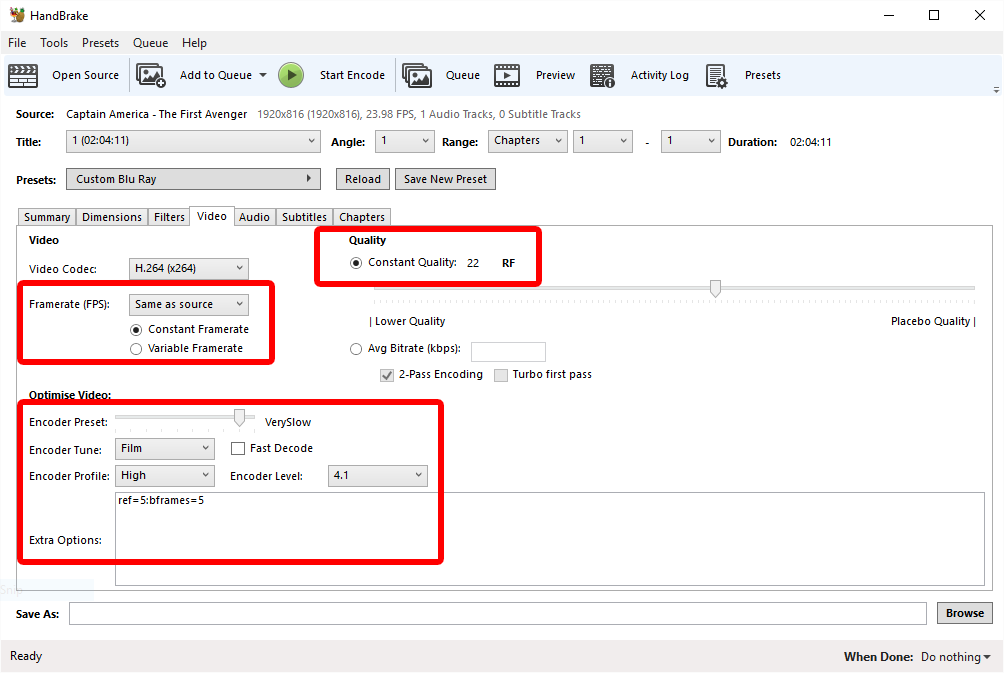Enable the Fast Decode checkbox
The height and width of the screenshot is (673, 1004).
[238, 448]
